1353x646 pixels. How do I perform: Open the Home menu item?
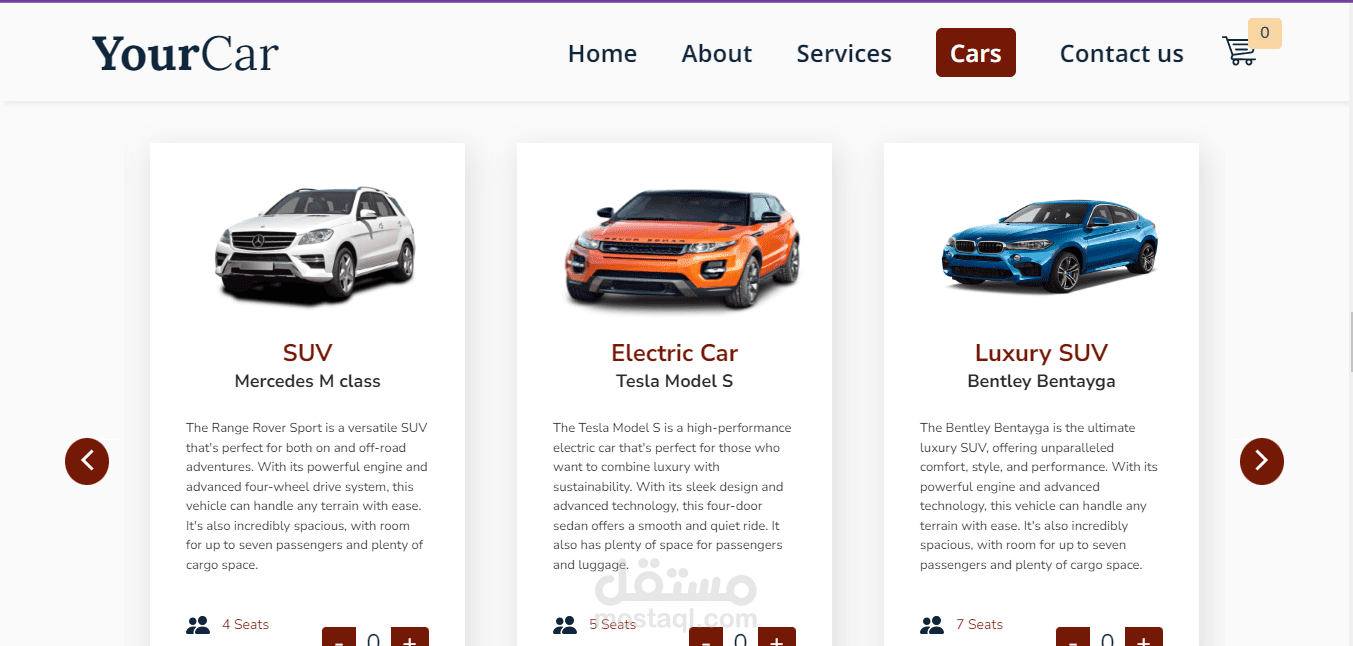602,53
